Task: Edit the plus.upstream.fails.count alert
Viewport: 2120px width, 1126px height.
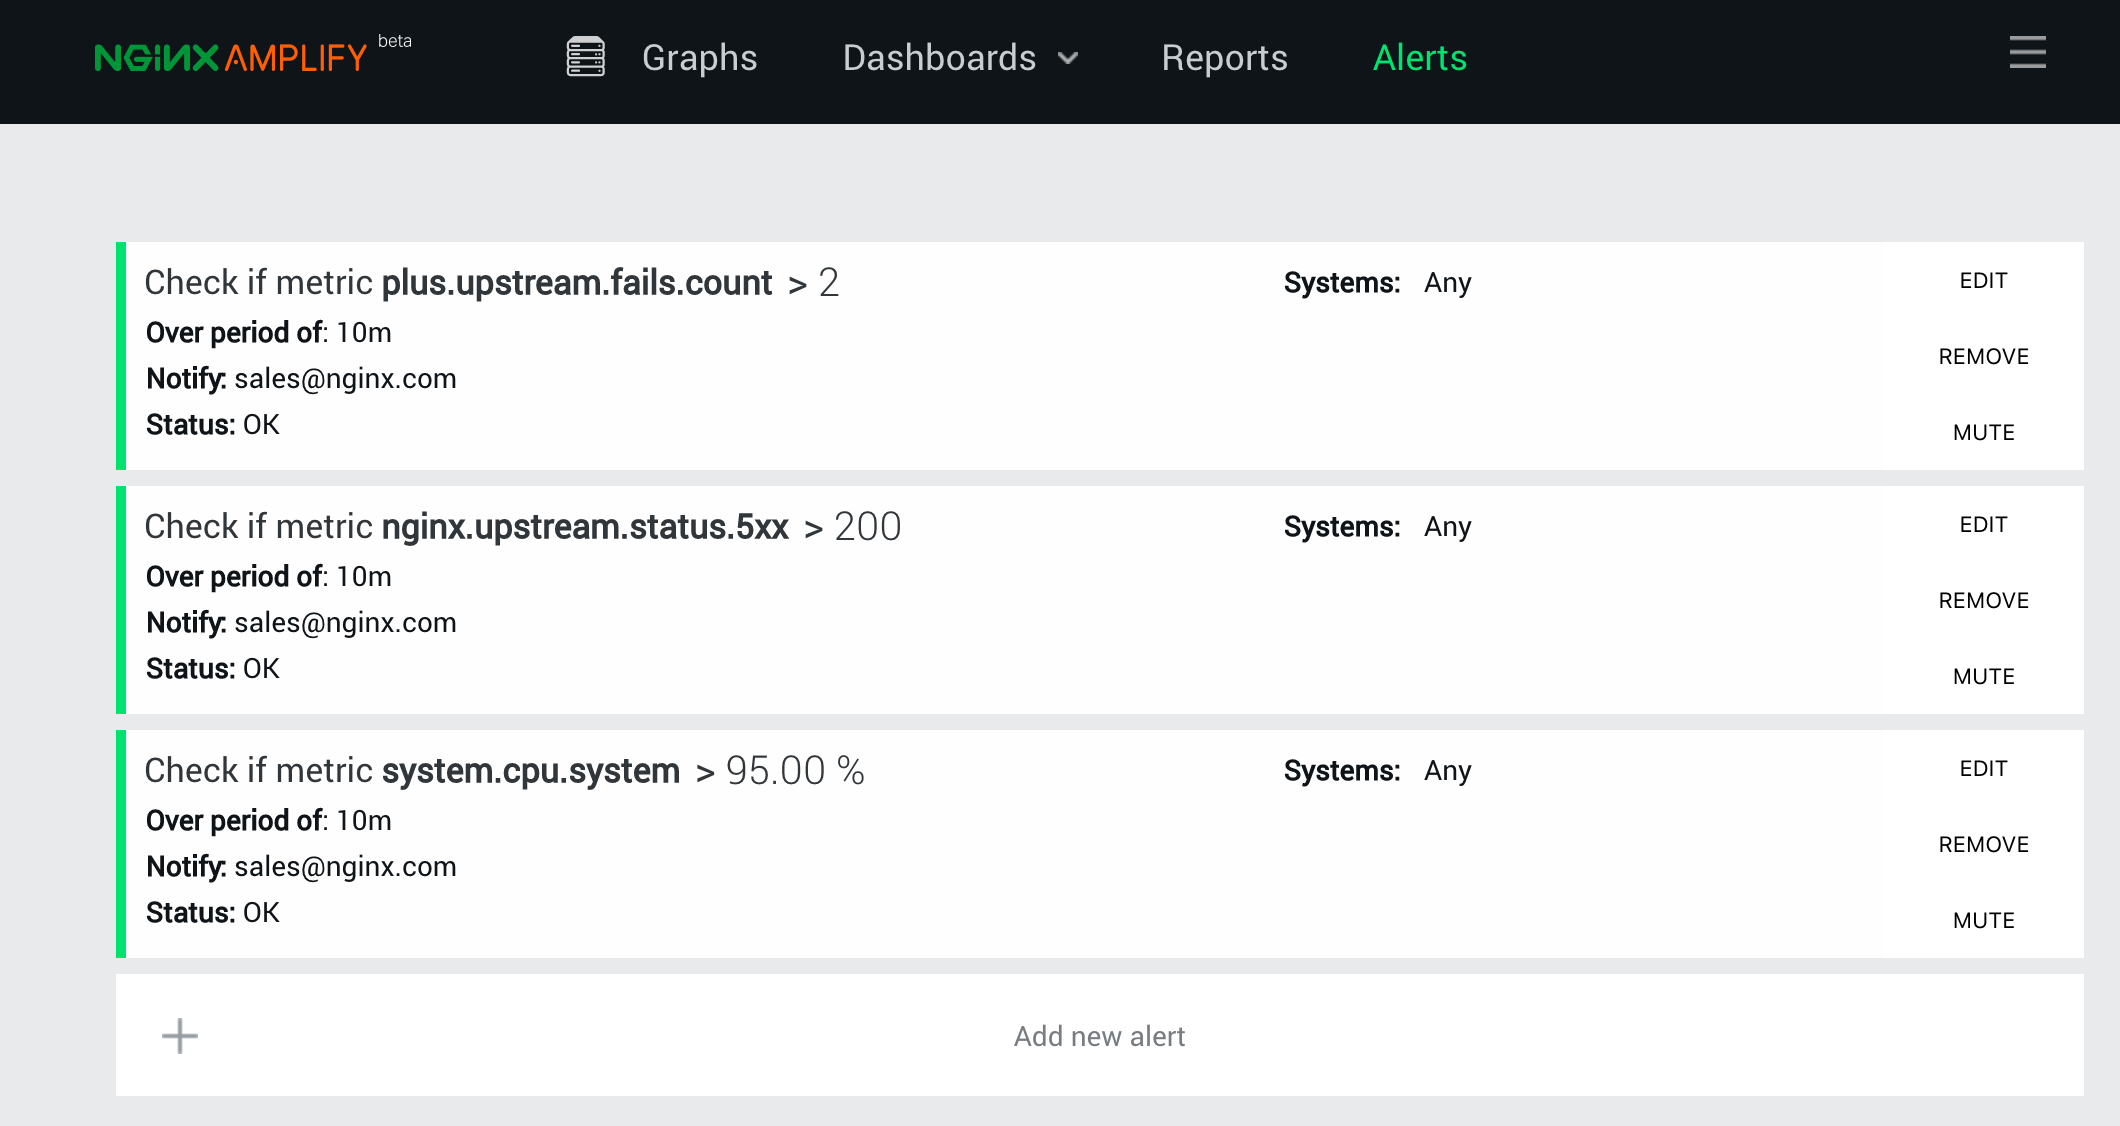Action: coord(1983,281)
